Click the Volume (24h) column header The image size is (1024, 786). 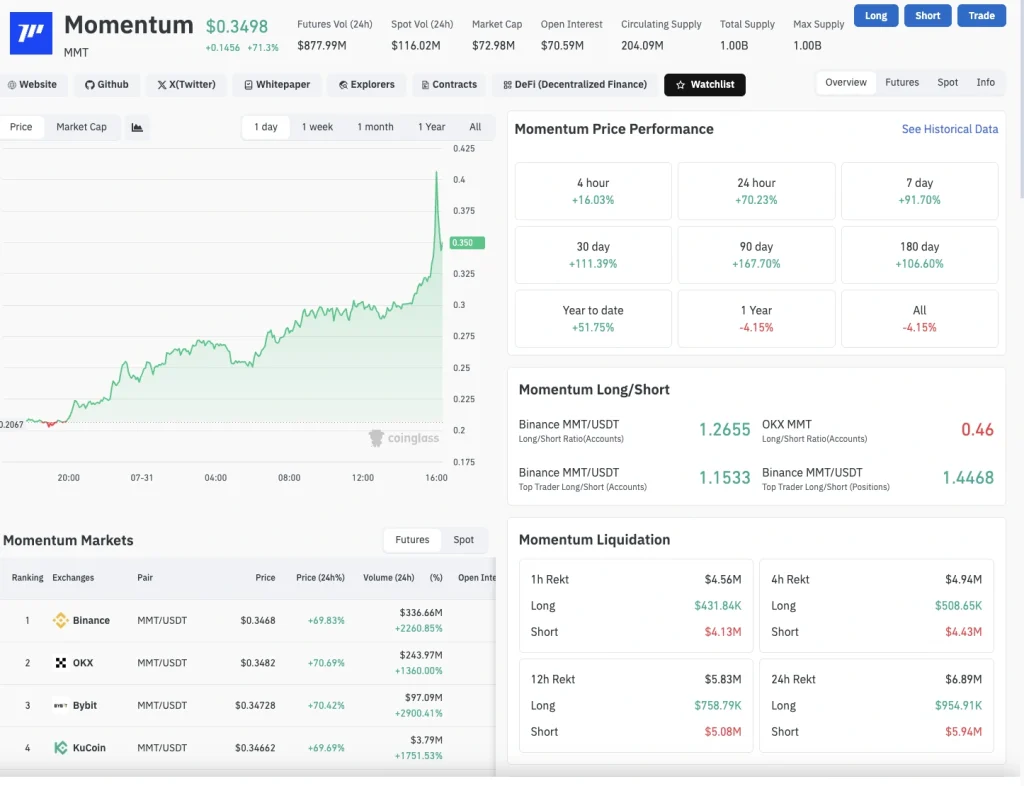click(x=389, y=578)
